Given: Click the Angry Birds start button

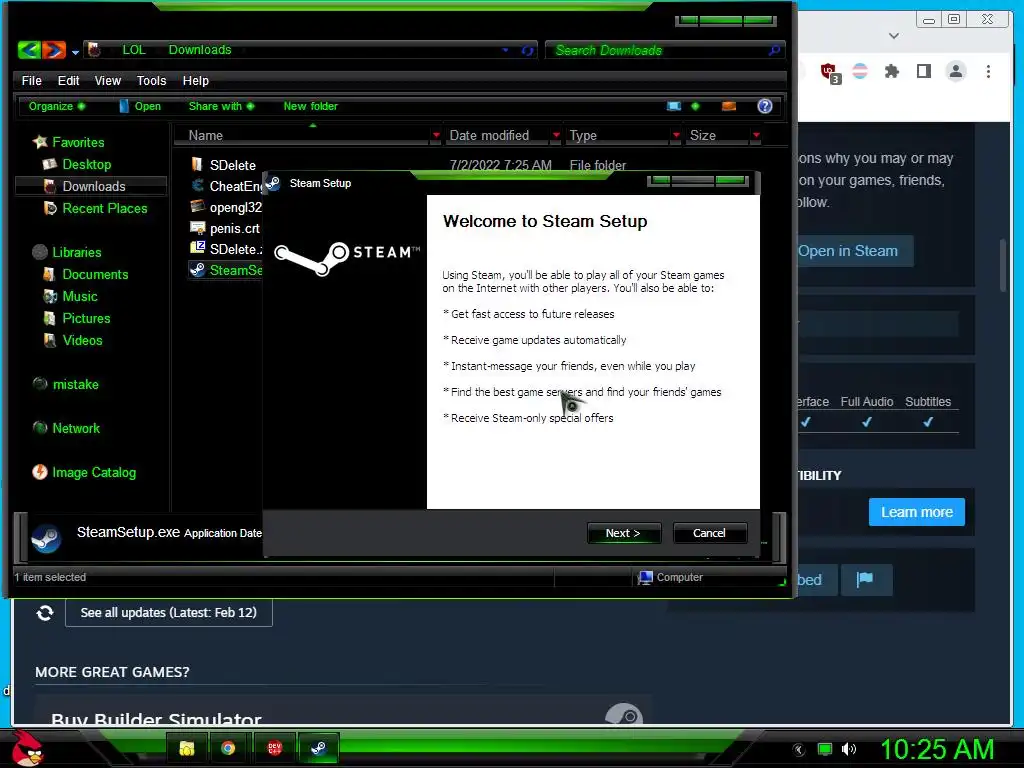Looking at the screenshot, I should [x=26, y=748].
